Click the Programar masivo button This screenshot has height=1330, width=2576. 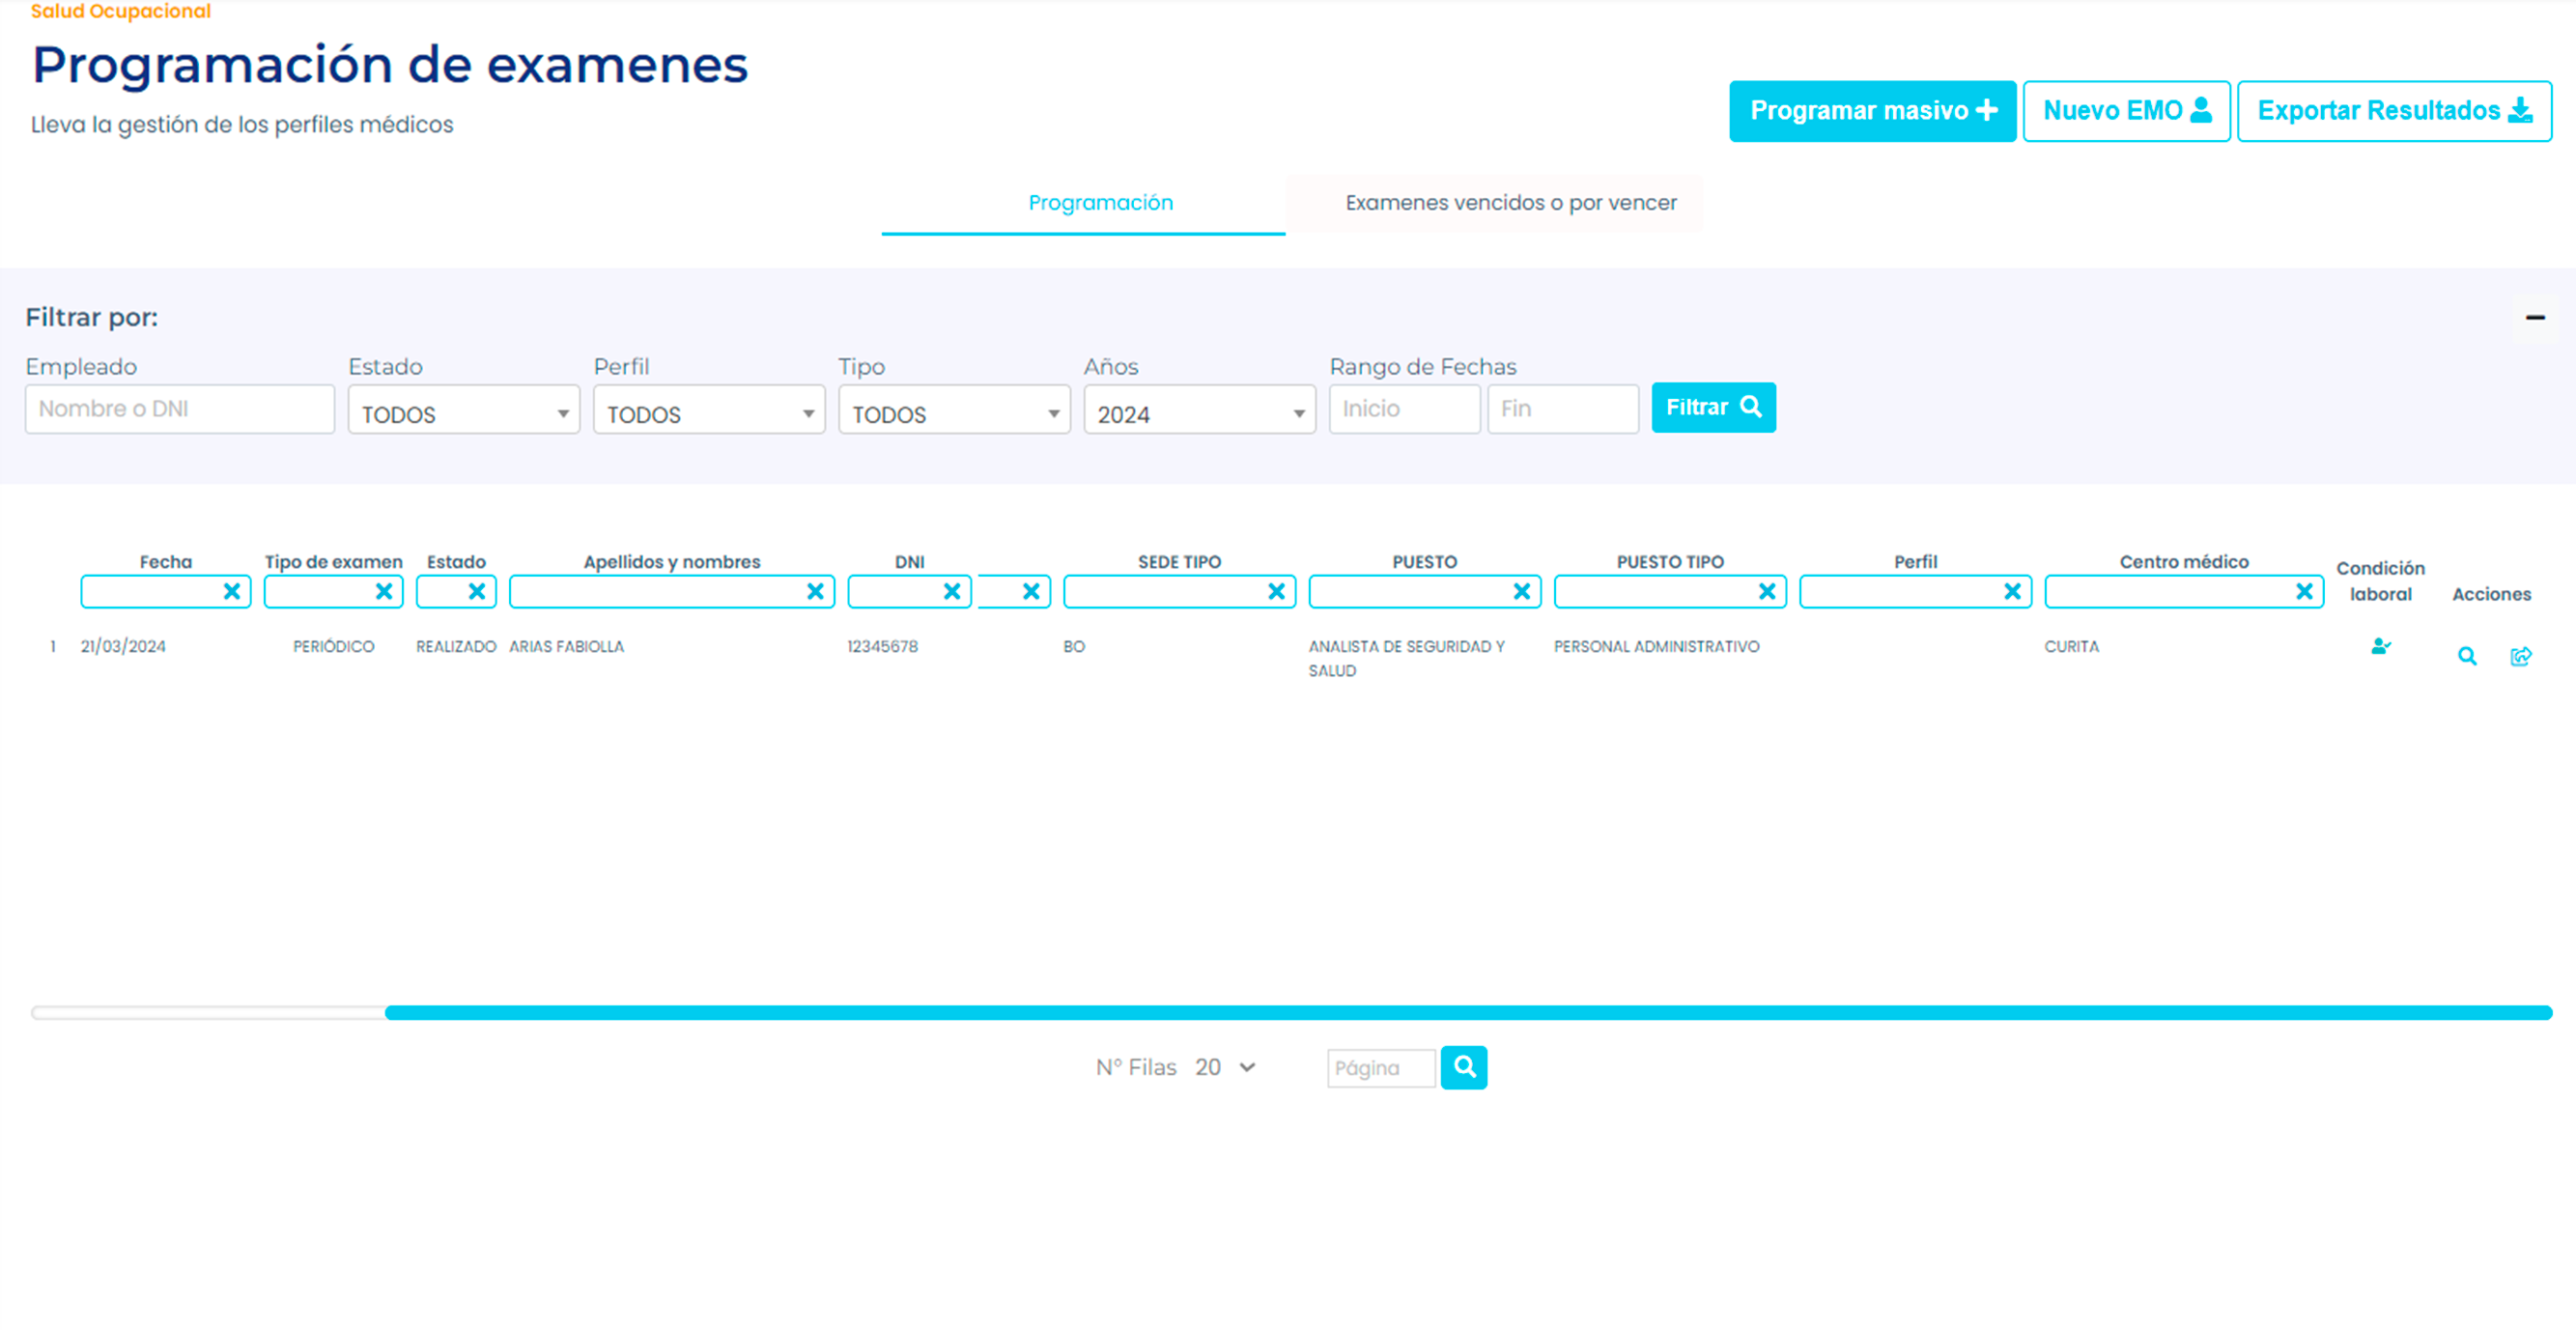pyautogui.click(x=1872, y=111)
